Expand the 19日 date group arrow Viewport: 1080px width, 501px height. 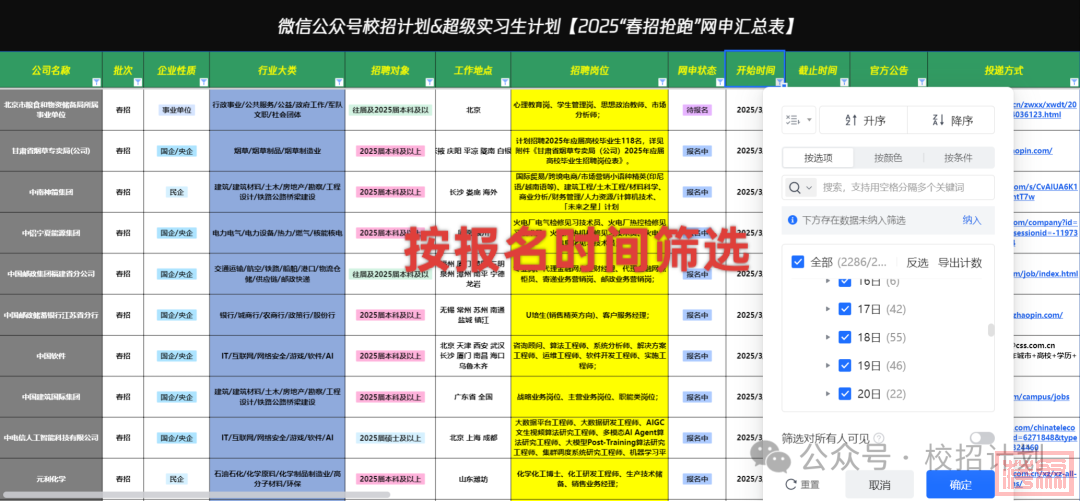click(x=829, y=365)
